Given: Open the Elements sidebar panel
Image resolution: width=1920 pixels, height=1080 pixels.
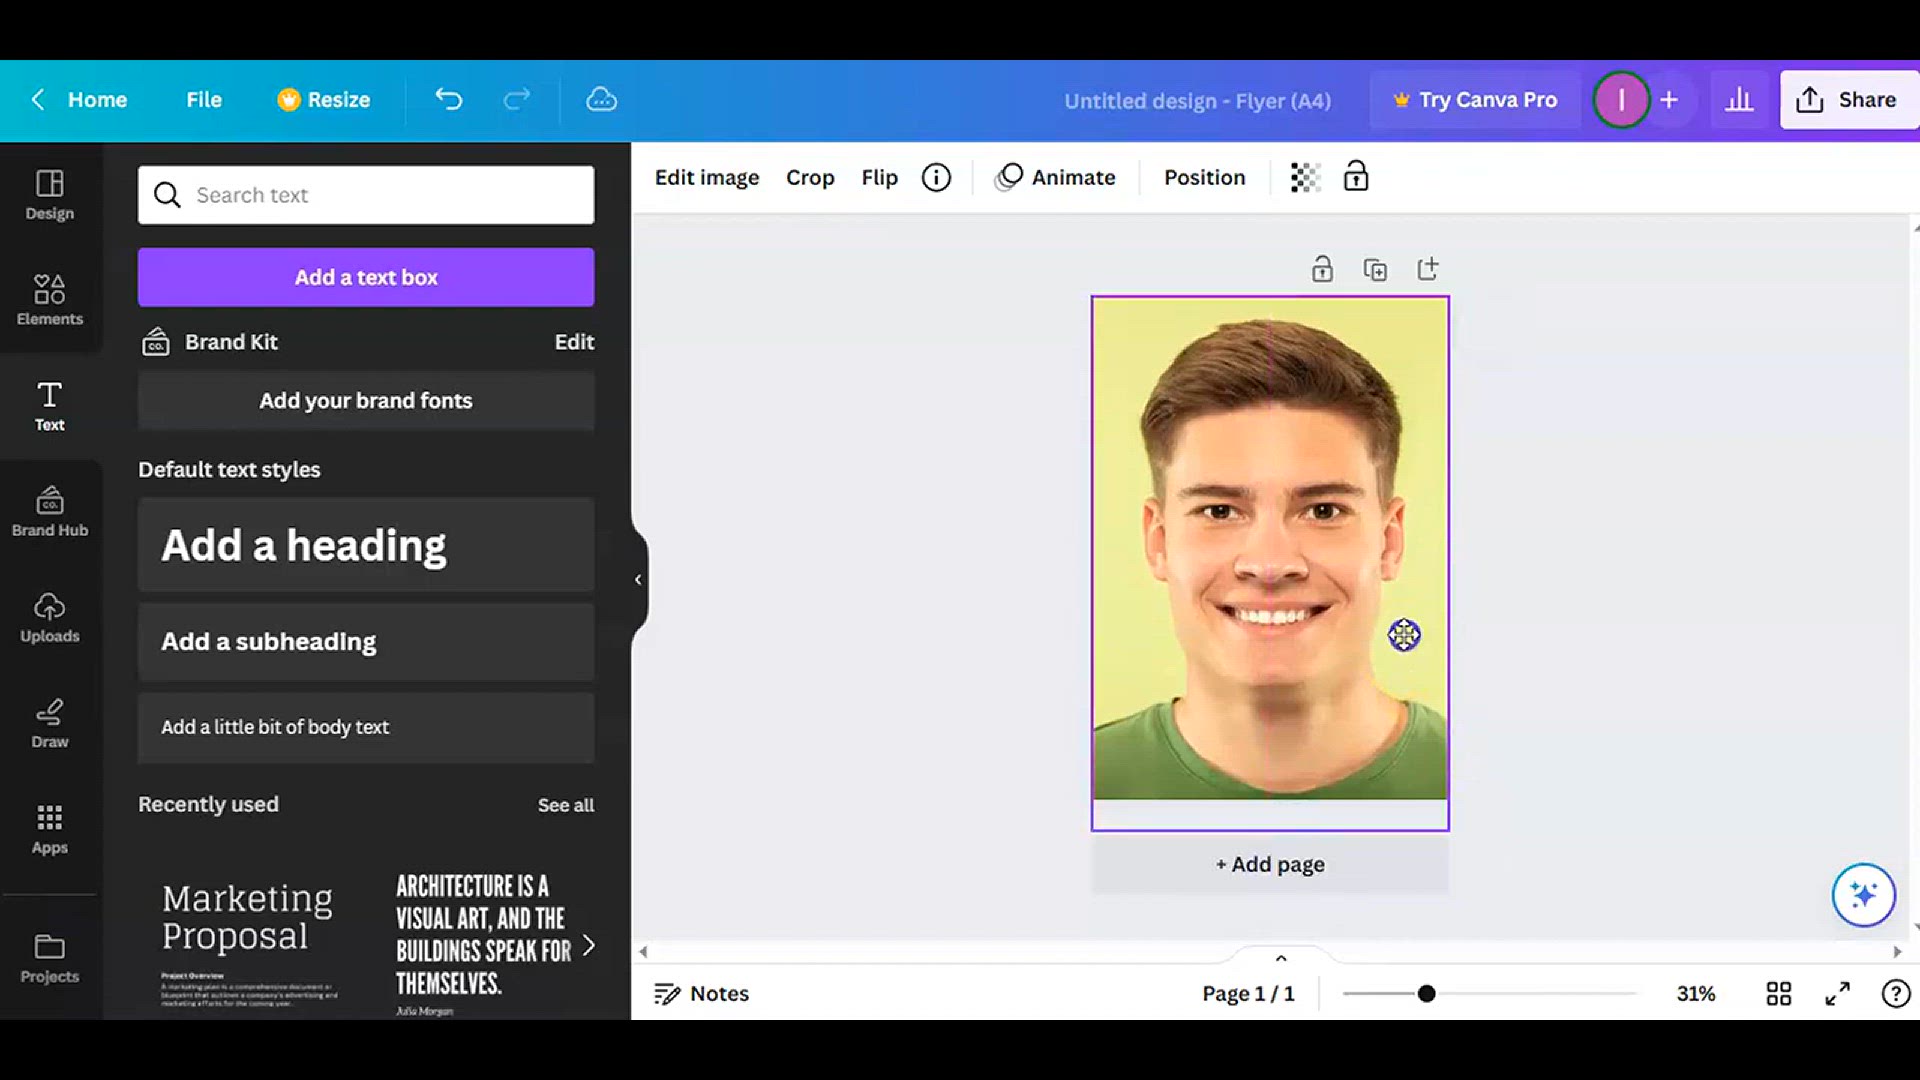Looking at the screenshot, I should pos(50,300).
